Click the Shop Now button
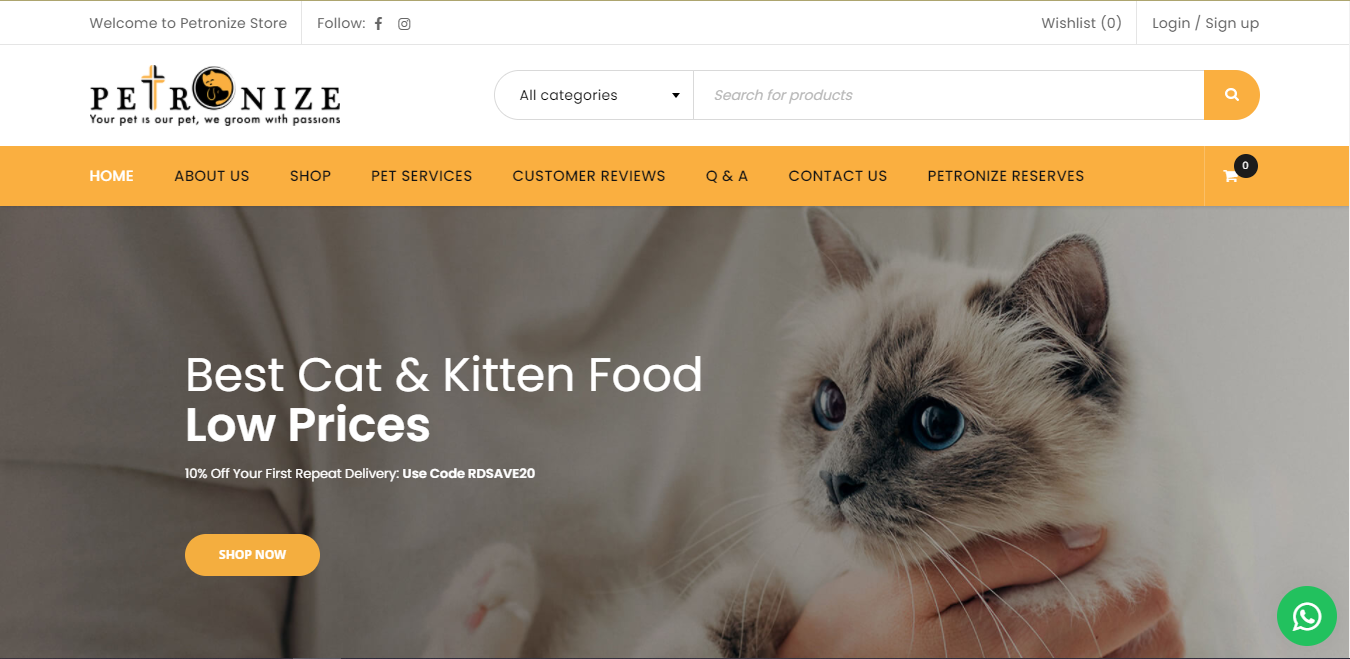 click(252, 555)
